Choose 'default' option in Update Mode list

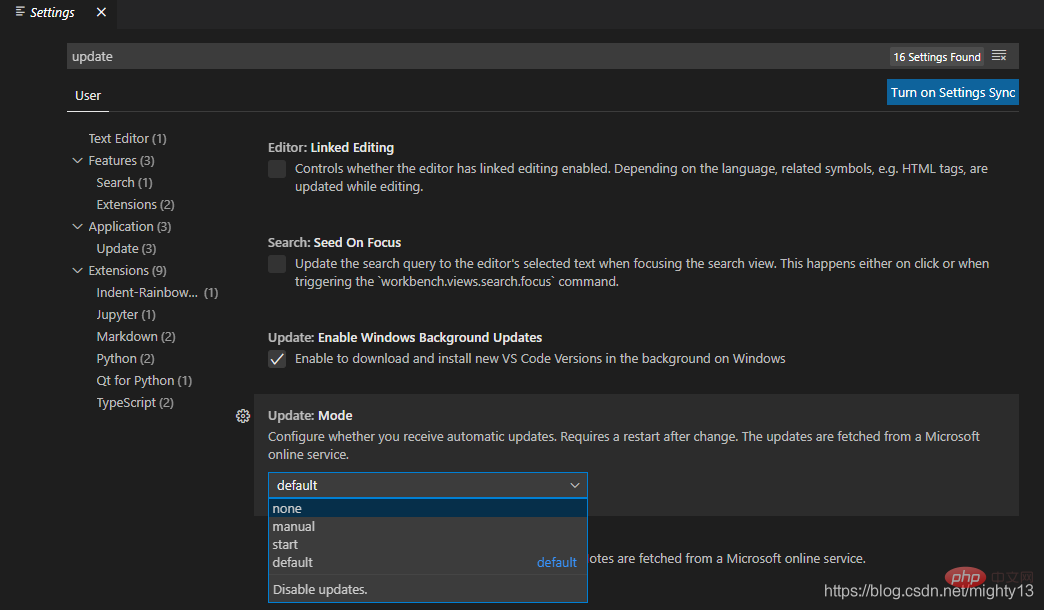coord(427,563)
